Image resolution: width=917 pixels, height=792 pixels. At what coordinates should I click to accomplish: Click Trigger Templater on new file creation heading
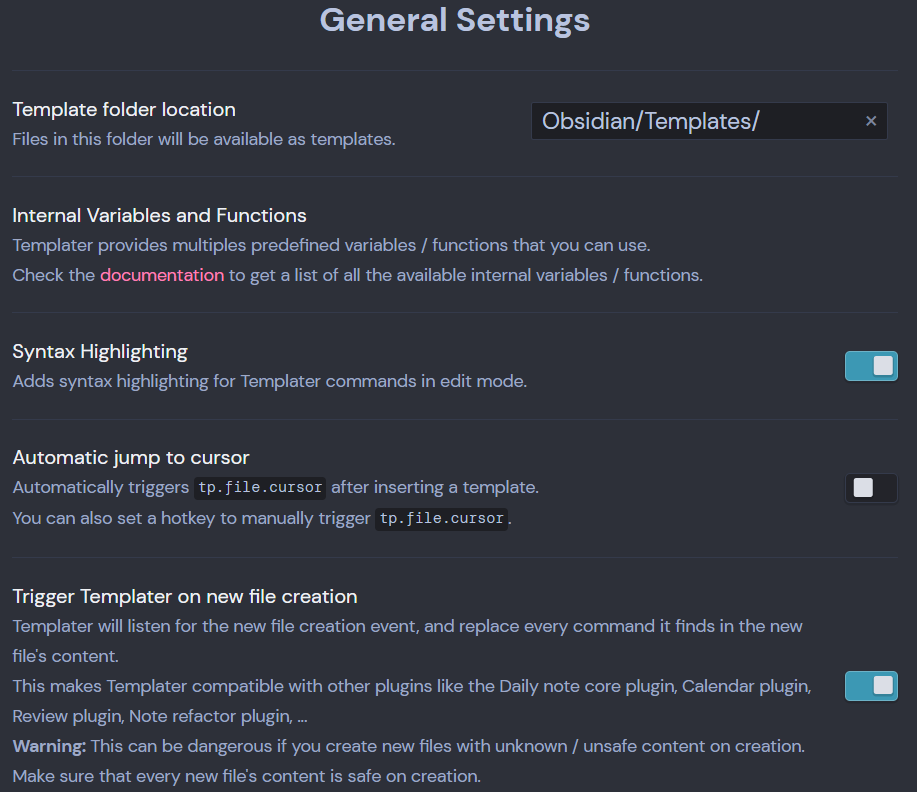click(184, 596)
